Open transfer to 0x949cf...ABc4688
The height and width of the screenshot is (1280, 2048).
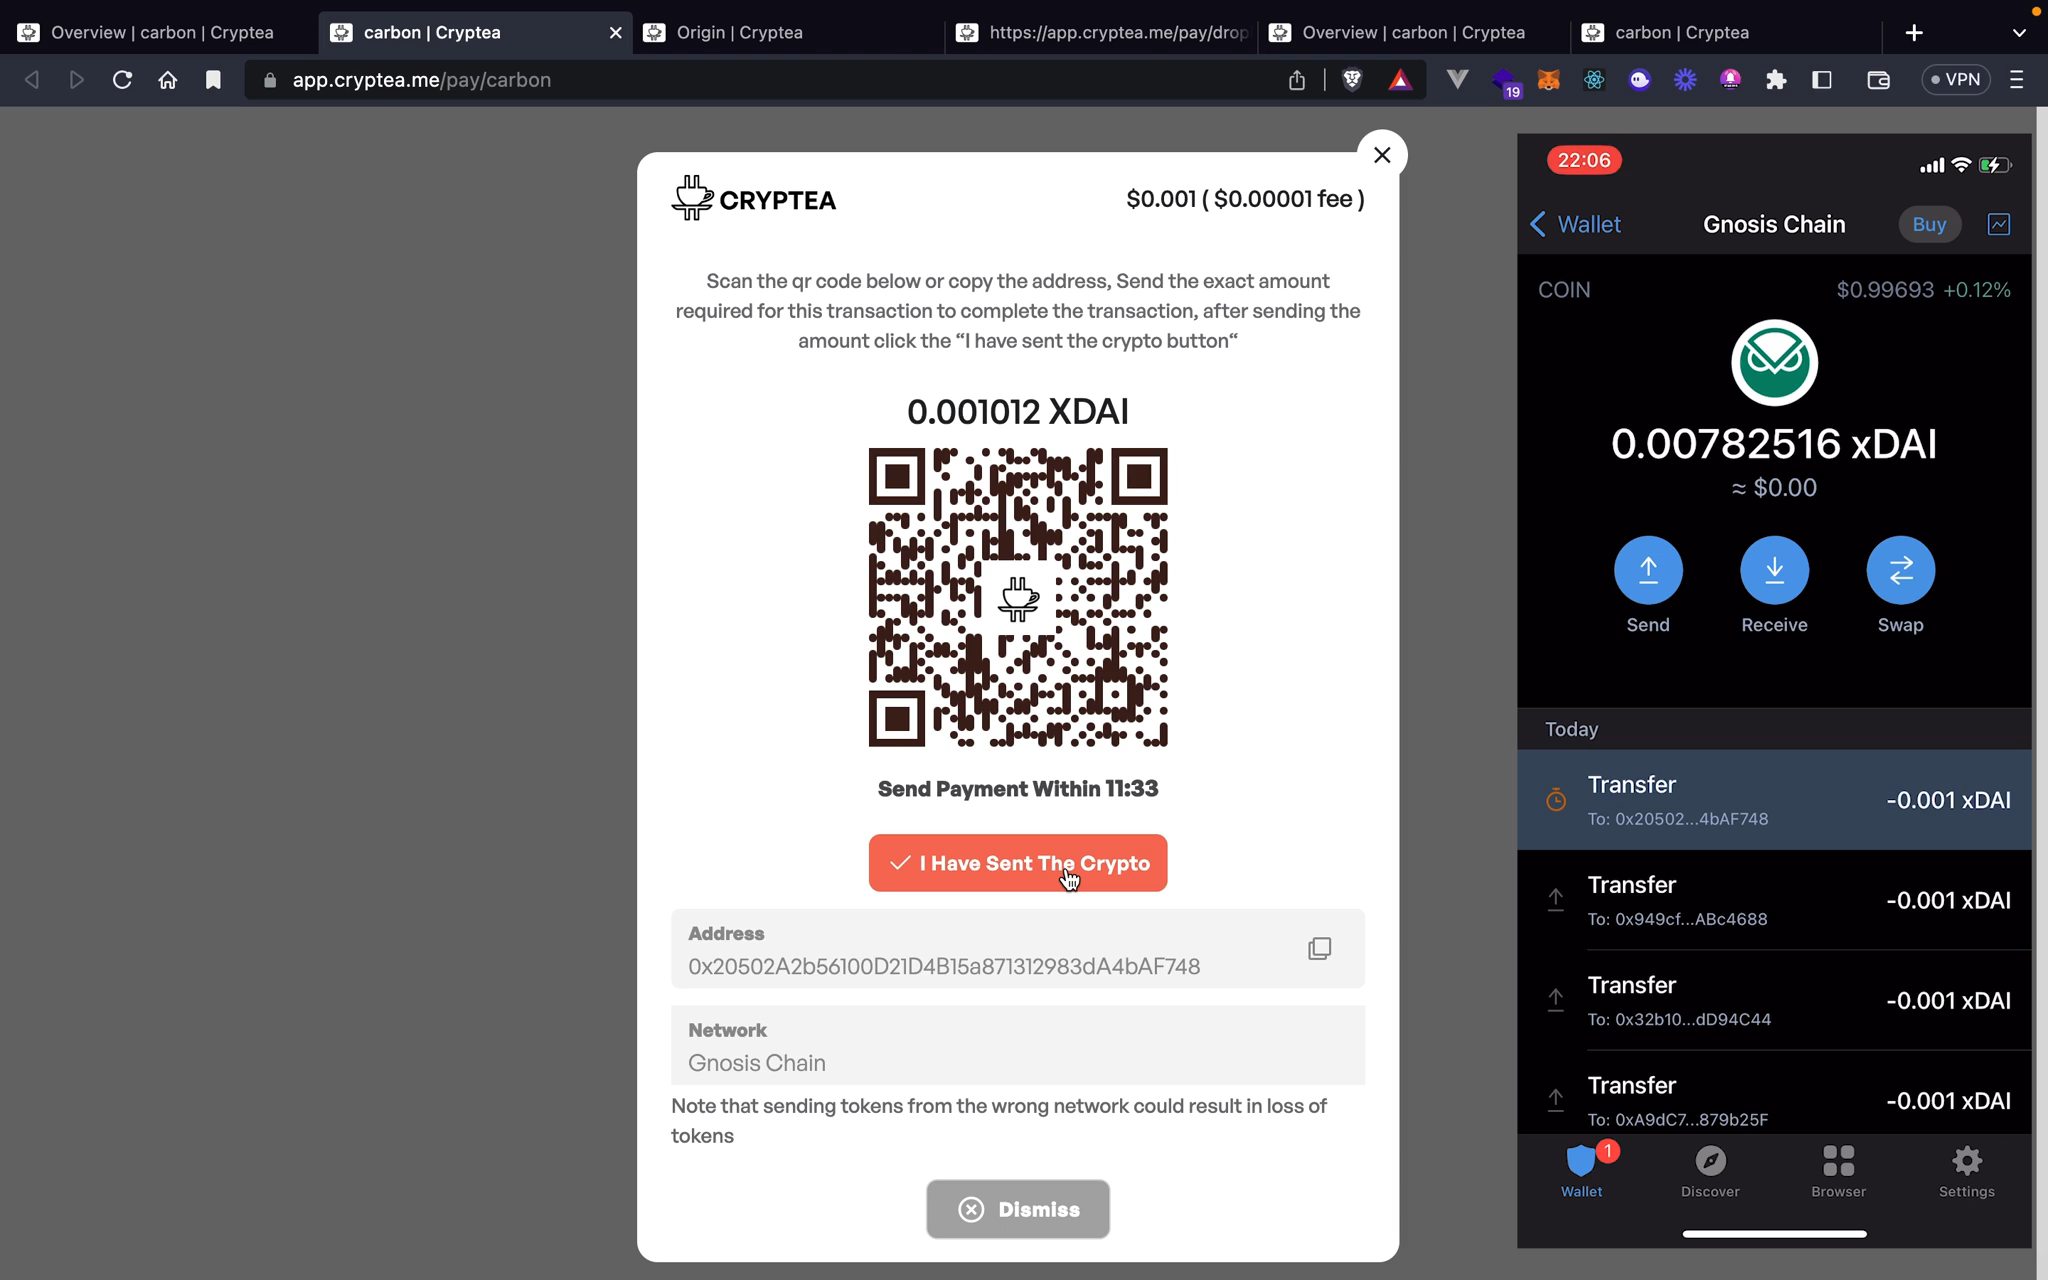pos(1774,900)
